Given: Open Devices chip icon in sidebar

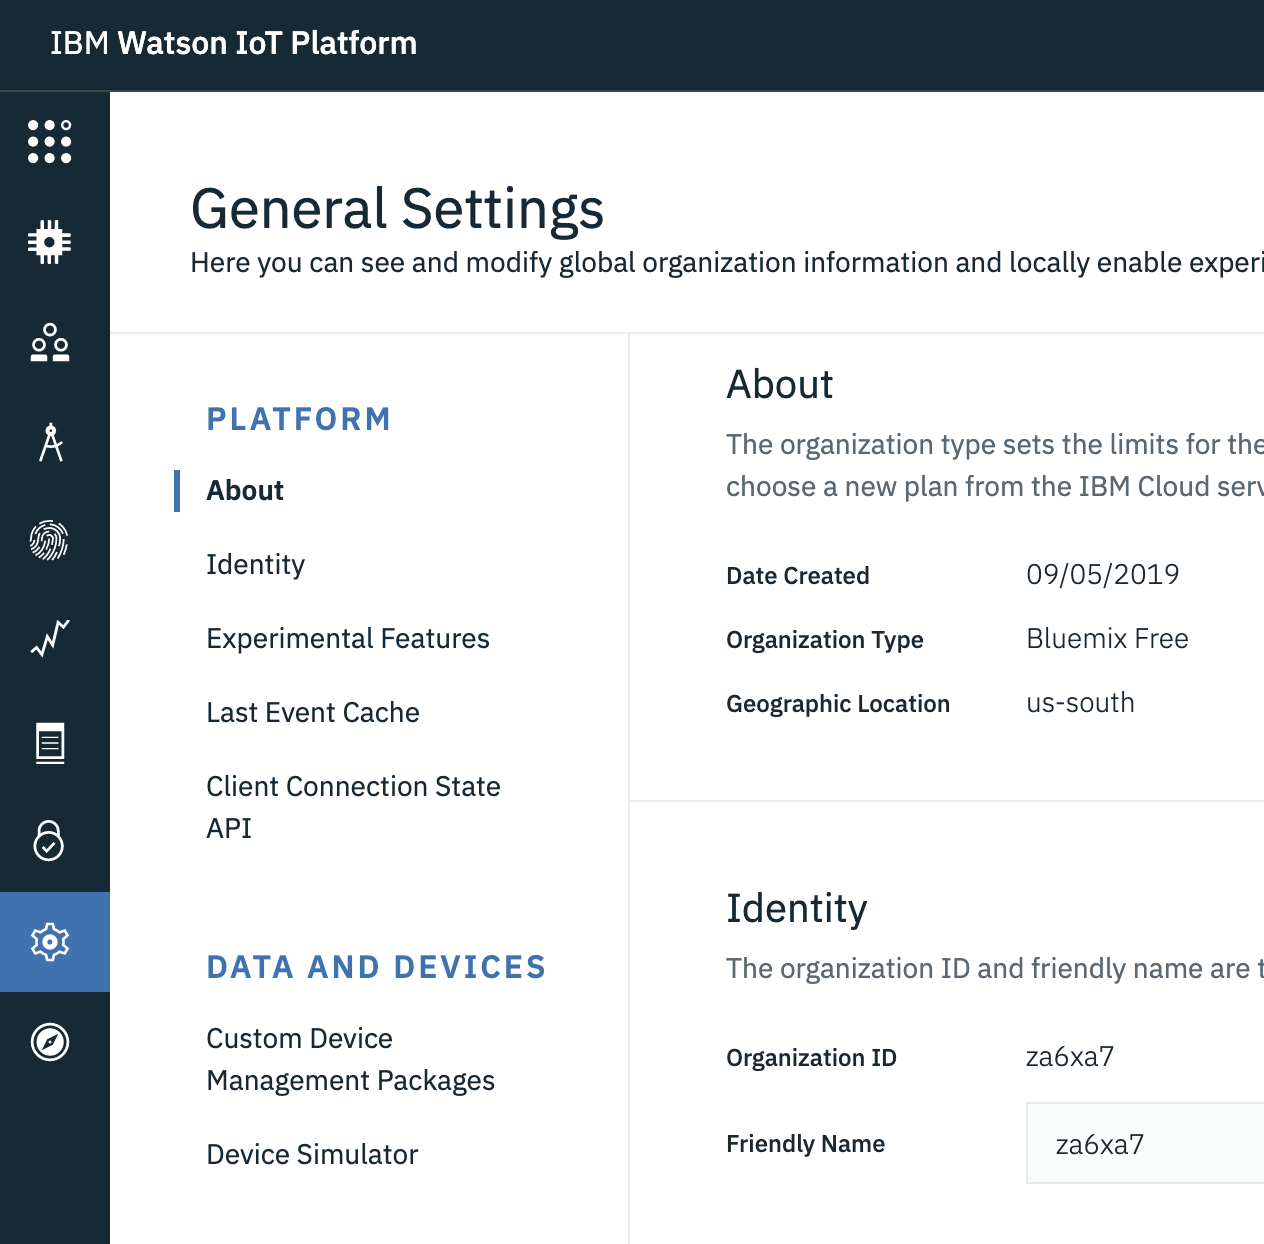Looking at the screenshot, I should click(x=50, y=242).
